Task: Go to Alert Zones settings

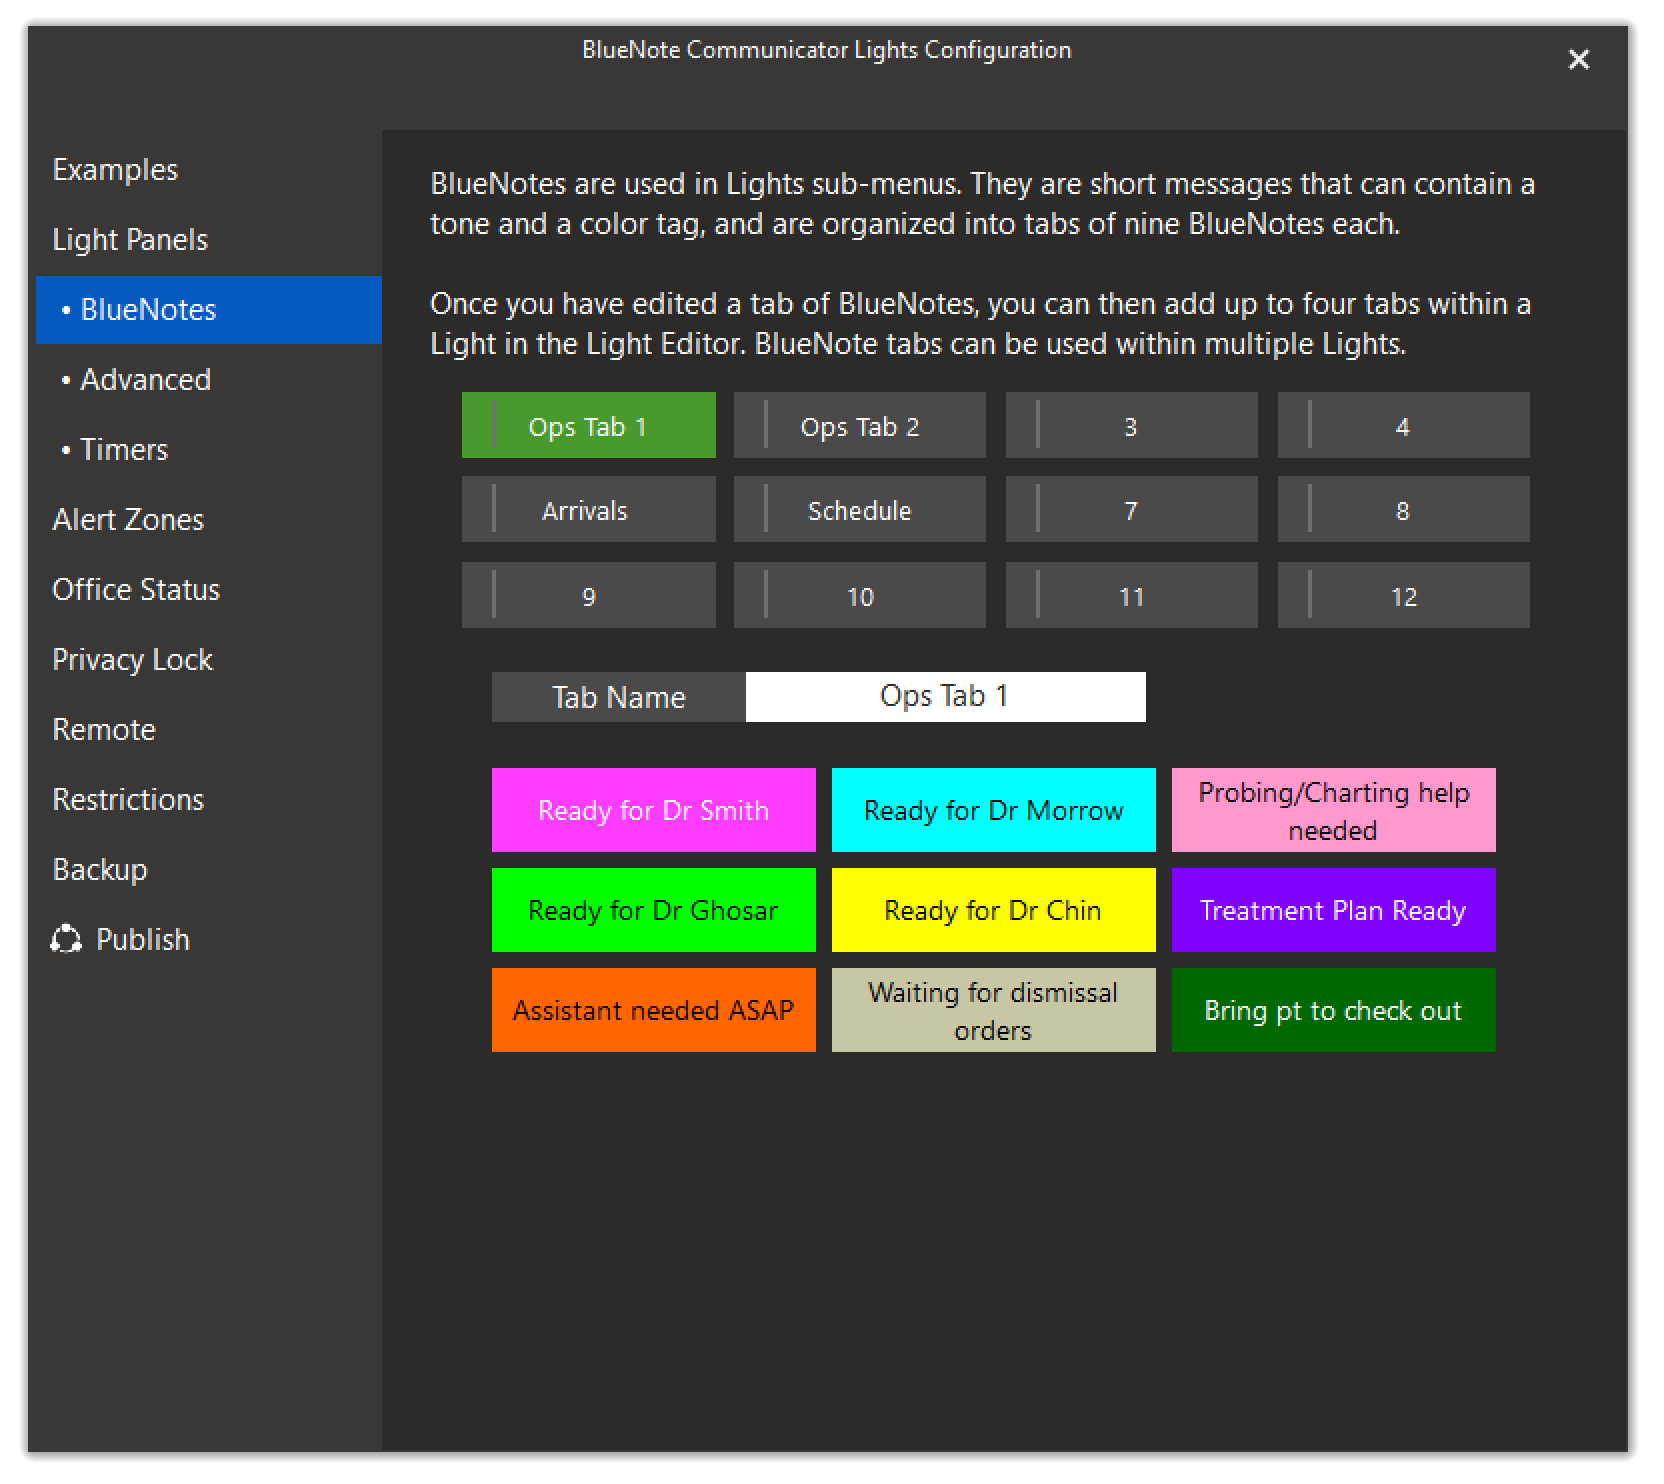Action: [209, 520]
